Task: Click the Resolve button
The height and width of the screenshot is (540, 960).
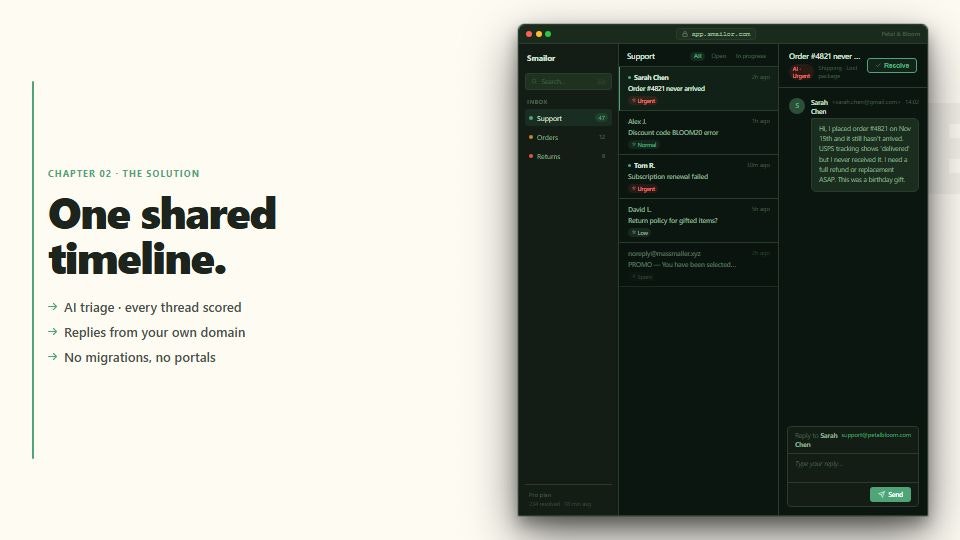Action: click(892, 66)
